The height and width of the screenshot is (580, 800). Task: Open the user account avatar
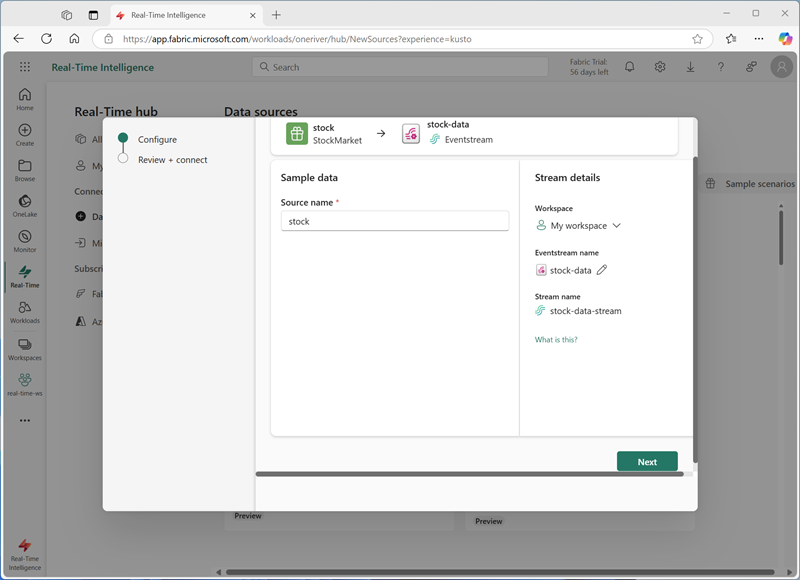(782, 67)
